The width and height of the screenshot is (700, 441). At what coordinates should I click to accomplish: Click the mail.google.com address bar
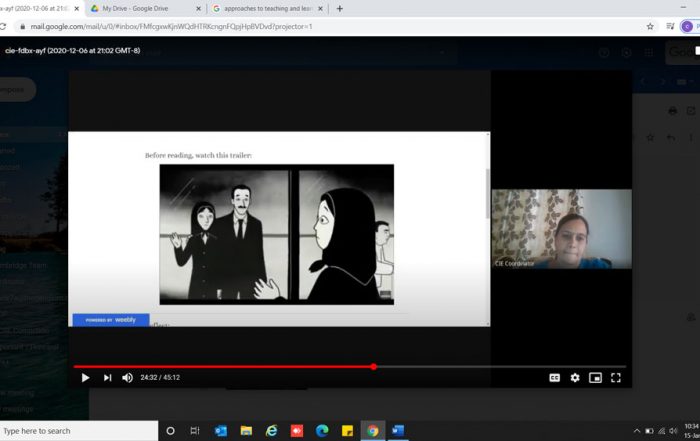tap(330, 26)
